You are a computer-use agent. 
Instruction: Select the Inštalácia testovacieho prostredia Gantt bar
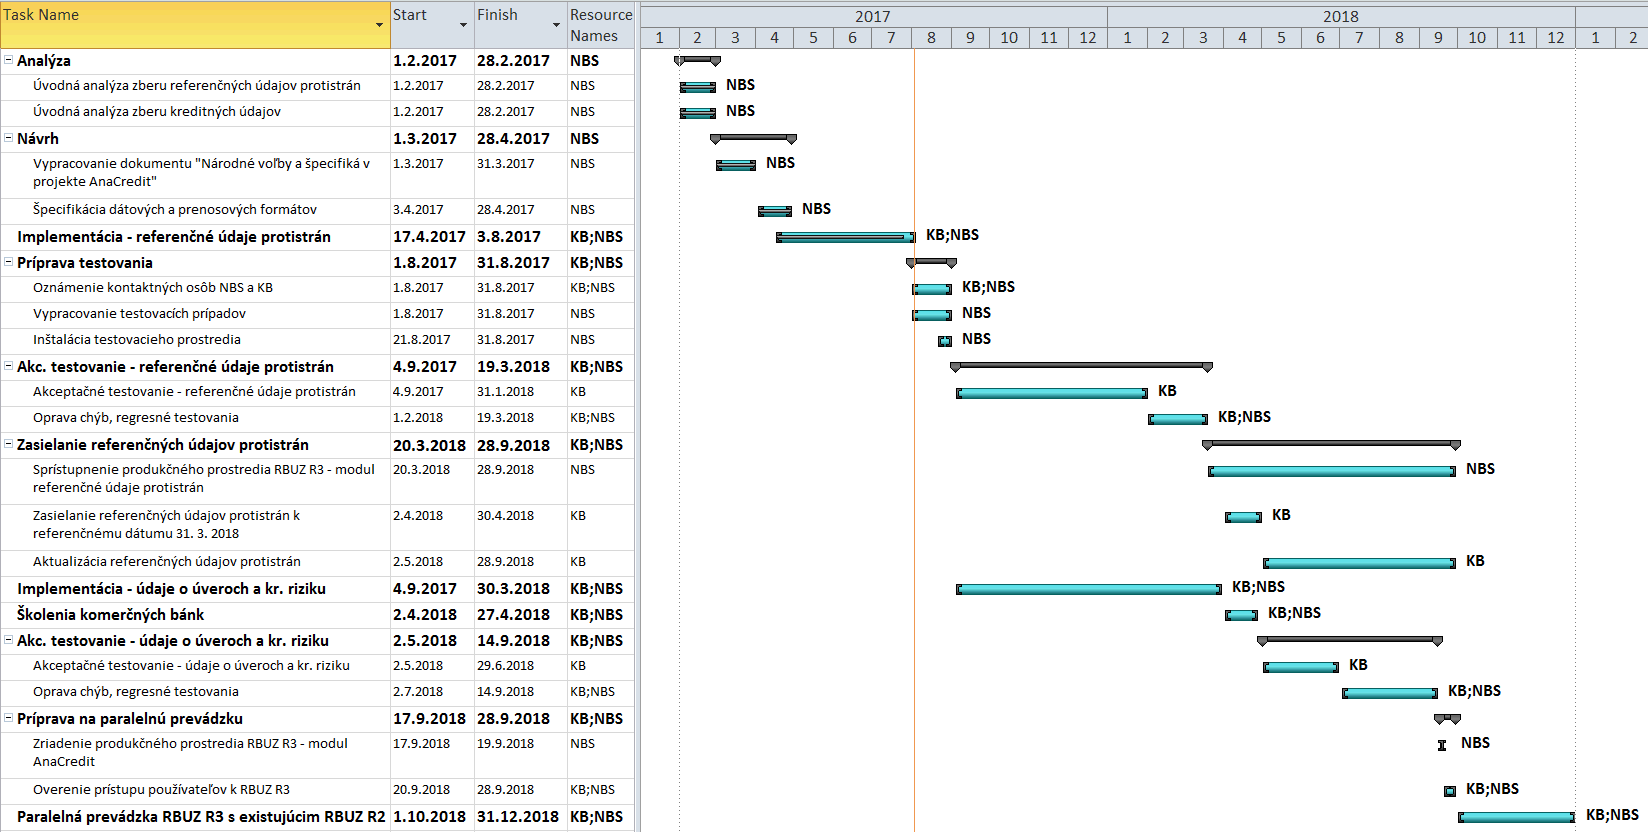pos(945,341)
